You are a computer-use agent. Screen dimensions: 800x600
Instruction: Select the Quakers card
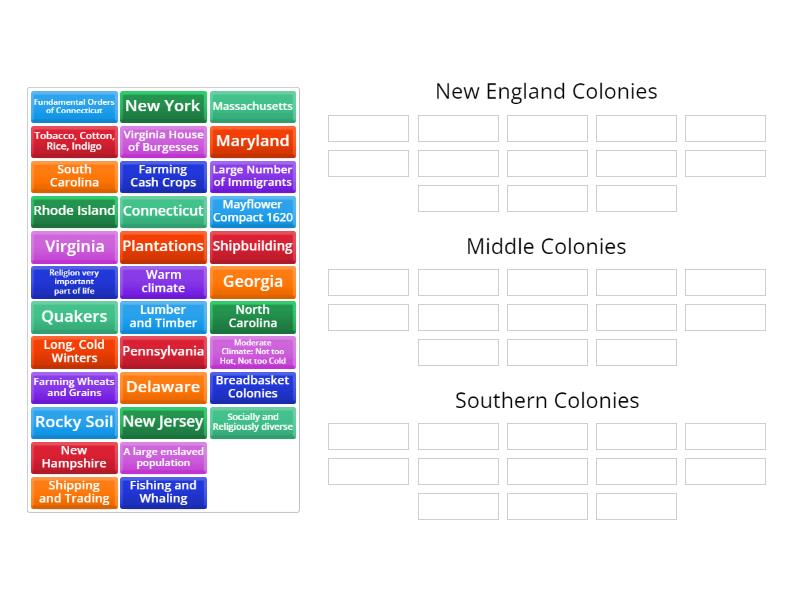73,317
